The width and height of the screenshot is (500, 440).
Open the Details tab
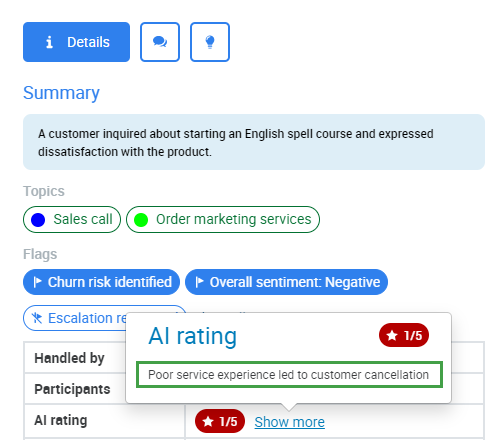76,42
